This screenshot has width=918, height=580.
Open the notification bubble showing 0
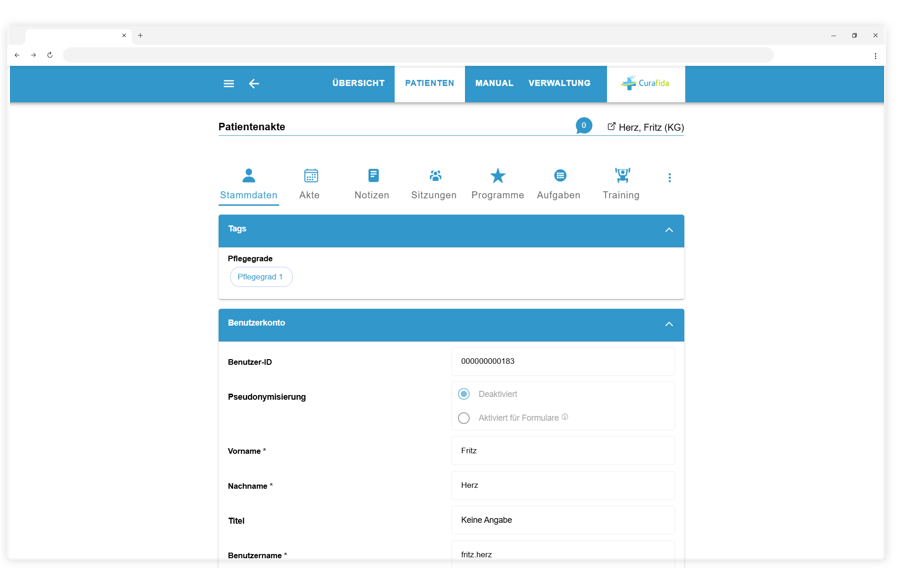pos(583,125)
